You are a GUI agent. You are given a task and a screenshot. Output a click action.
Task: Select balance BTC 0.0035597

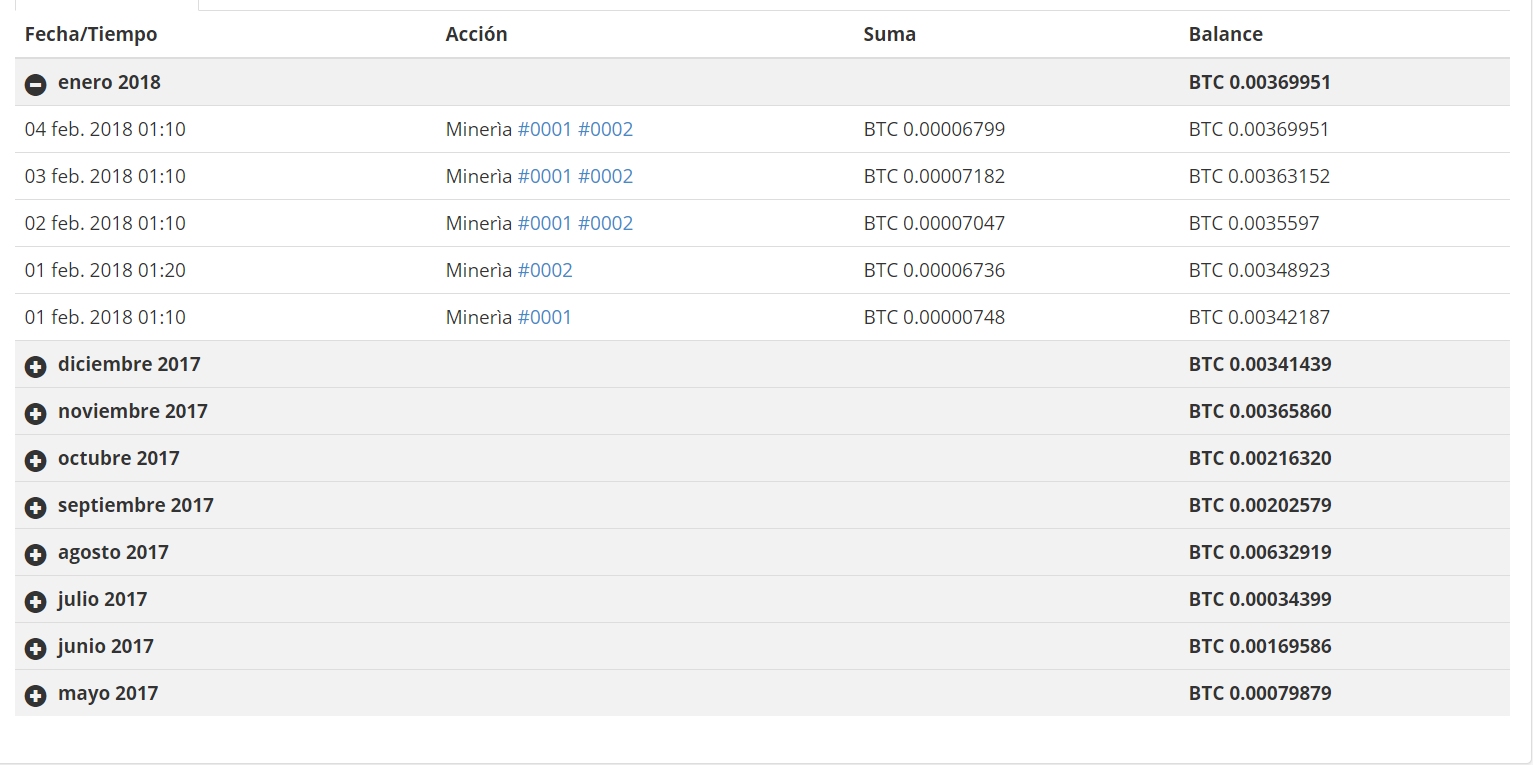(1254, 223)
